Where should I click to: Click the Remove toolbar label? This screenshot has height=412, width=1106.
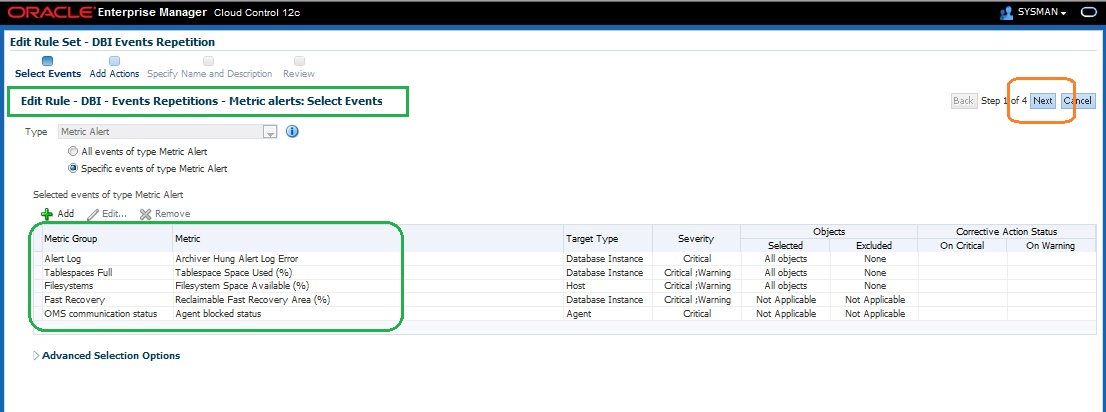pyautogui.click(x=172, y=214)
